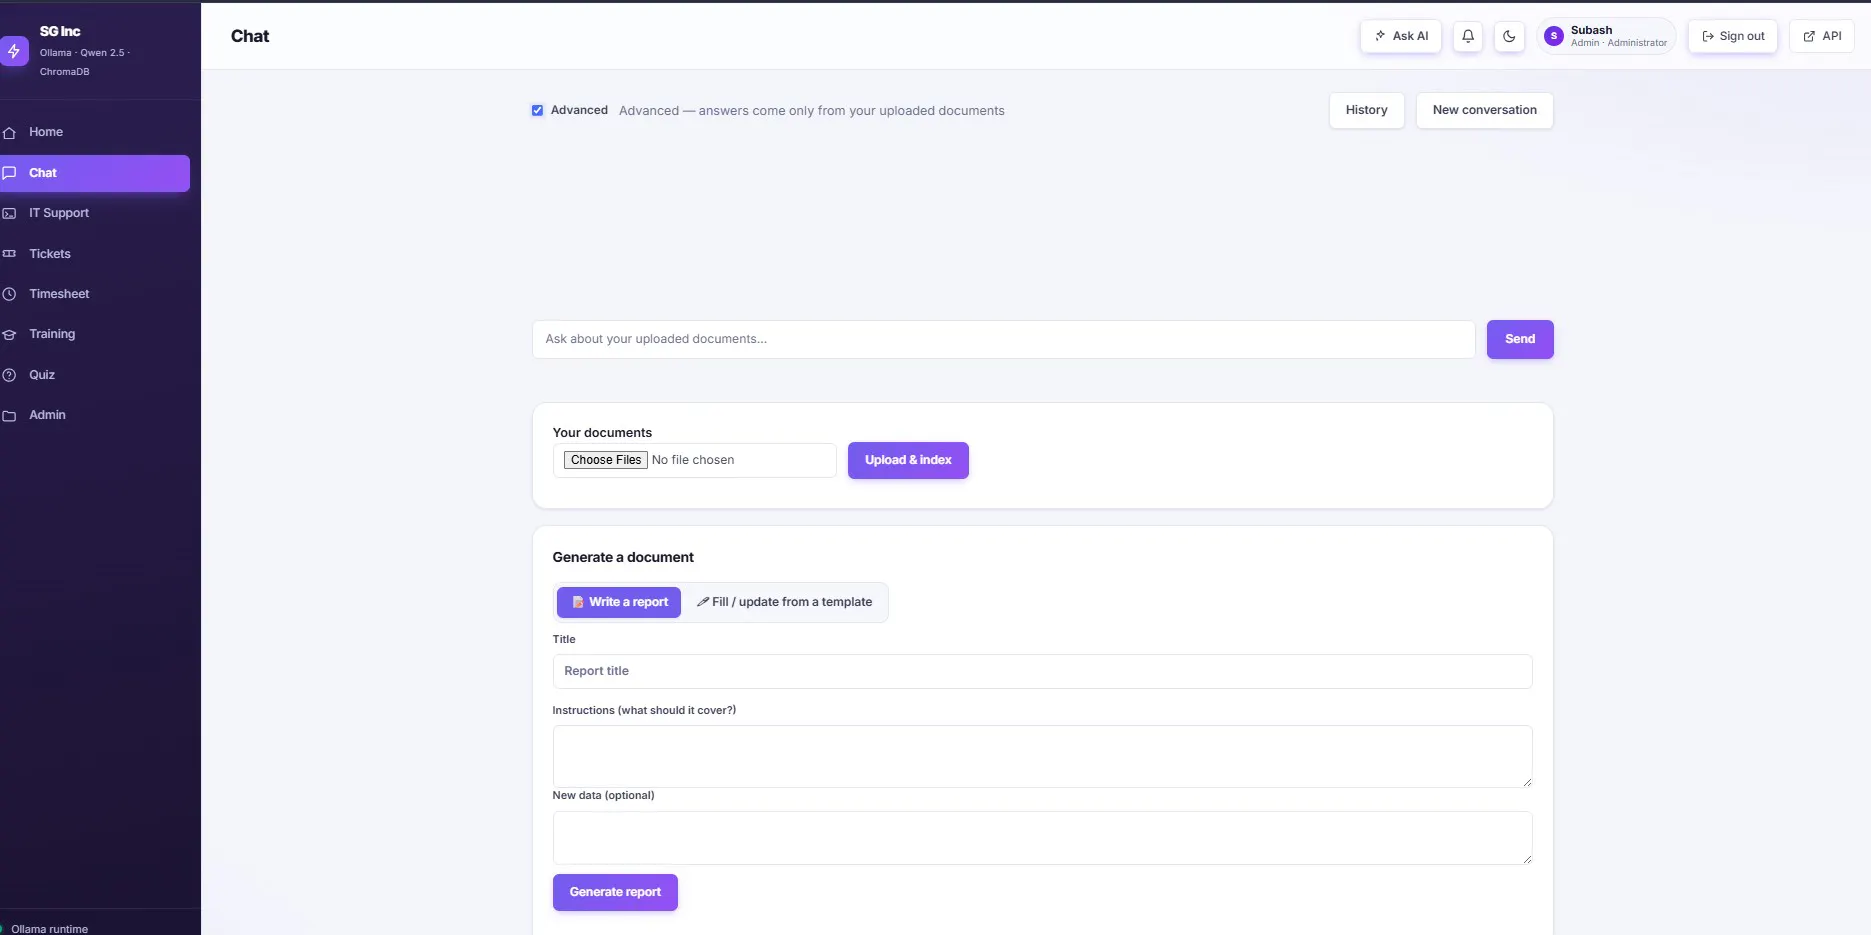Click Generate report button
Image resolution: width=1871 pixels, height=935 pixels.
tap(615, 892)
